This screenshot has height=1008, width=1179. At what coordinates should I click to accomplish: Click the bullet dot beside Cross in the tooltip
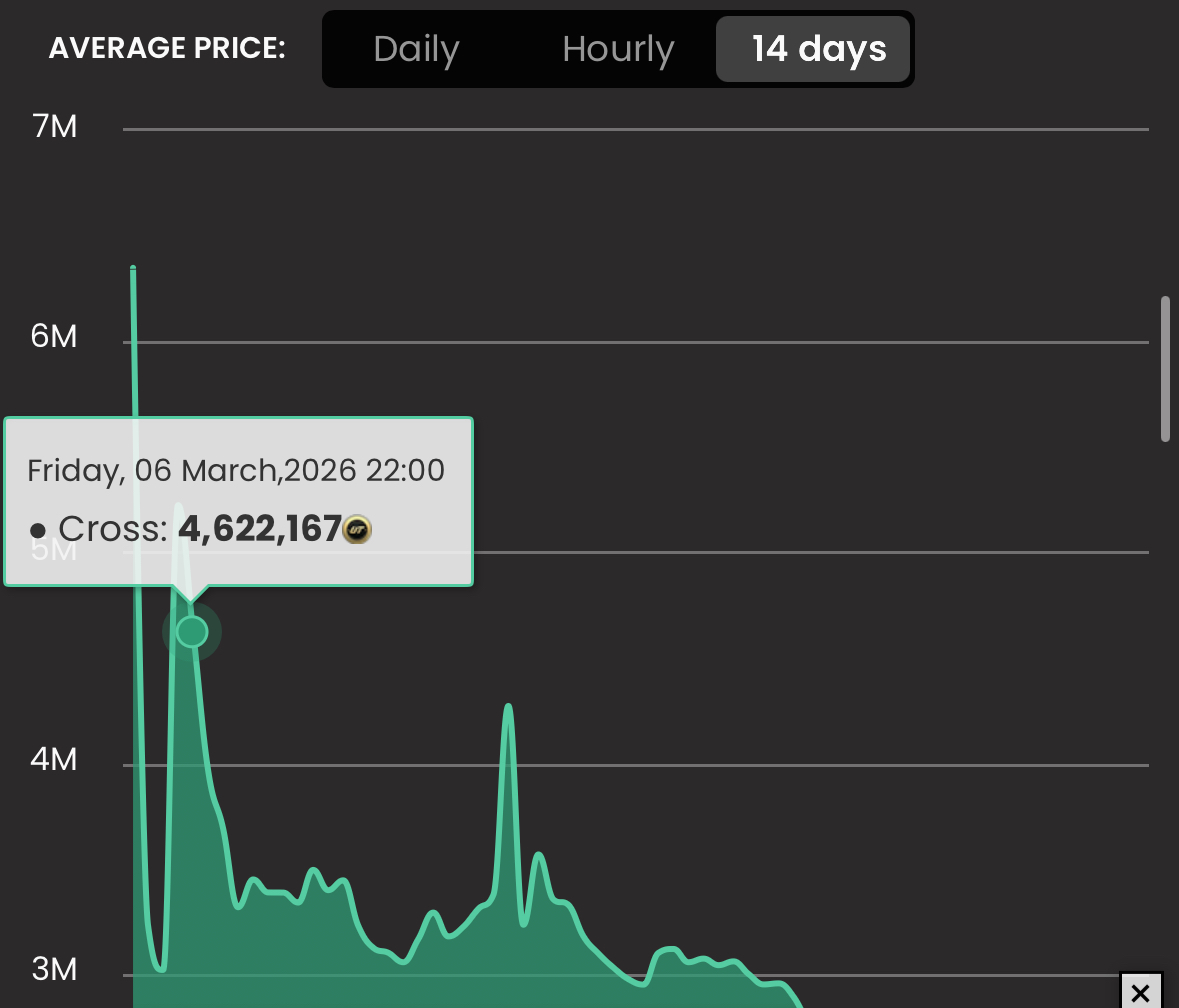pyautogui.click(x=38, y=530)
